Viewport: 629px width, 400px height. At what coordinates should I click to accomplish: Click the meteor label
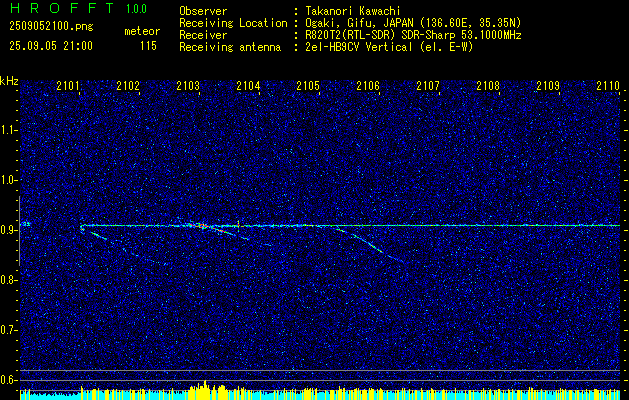pos(142,31)
